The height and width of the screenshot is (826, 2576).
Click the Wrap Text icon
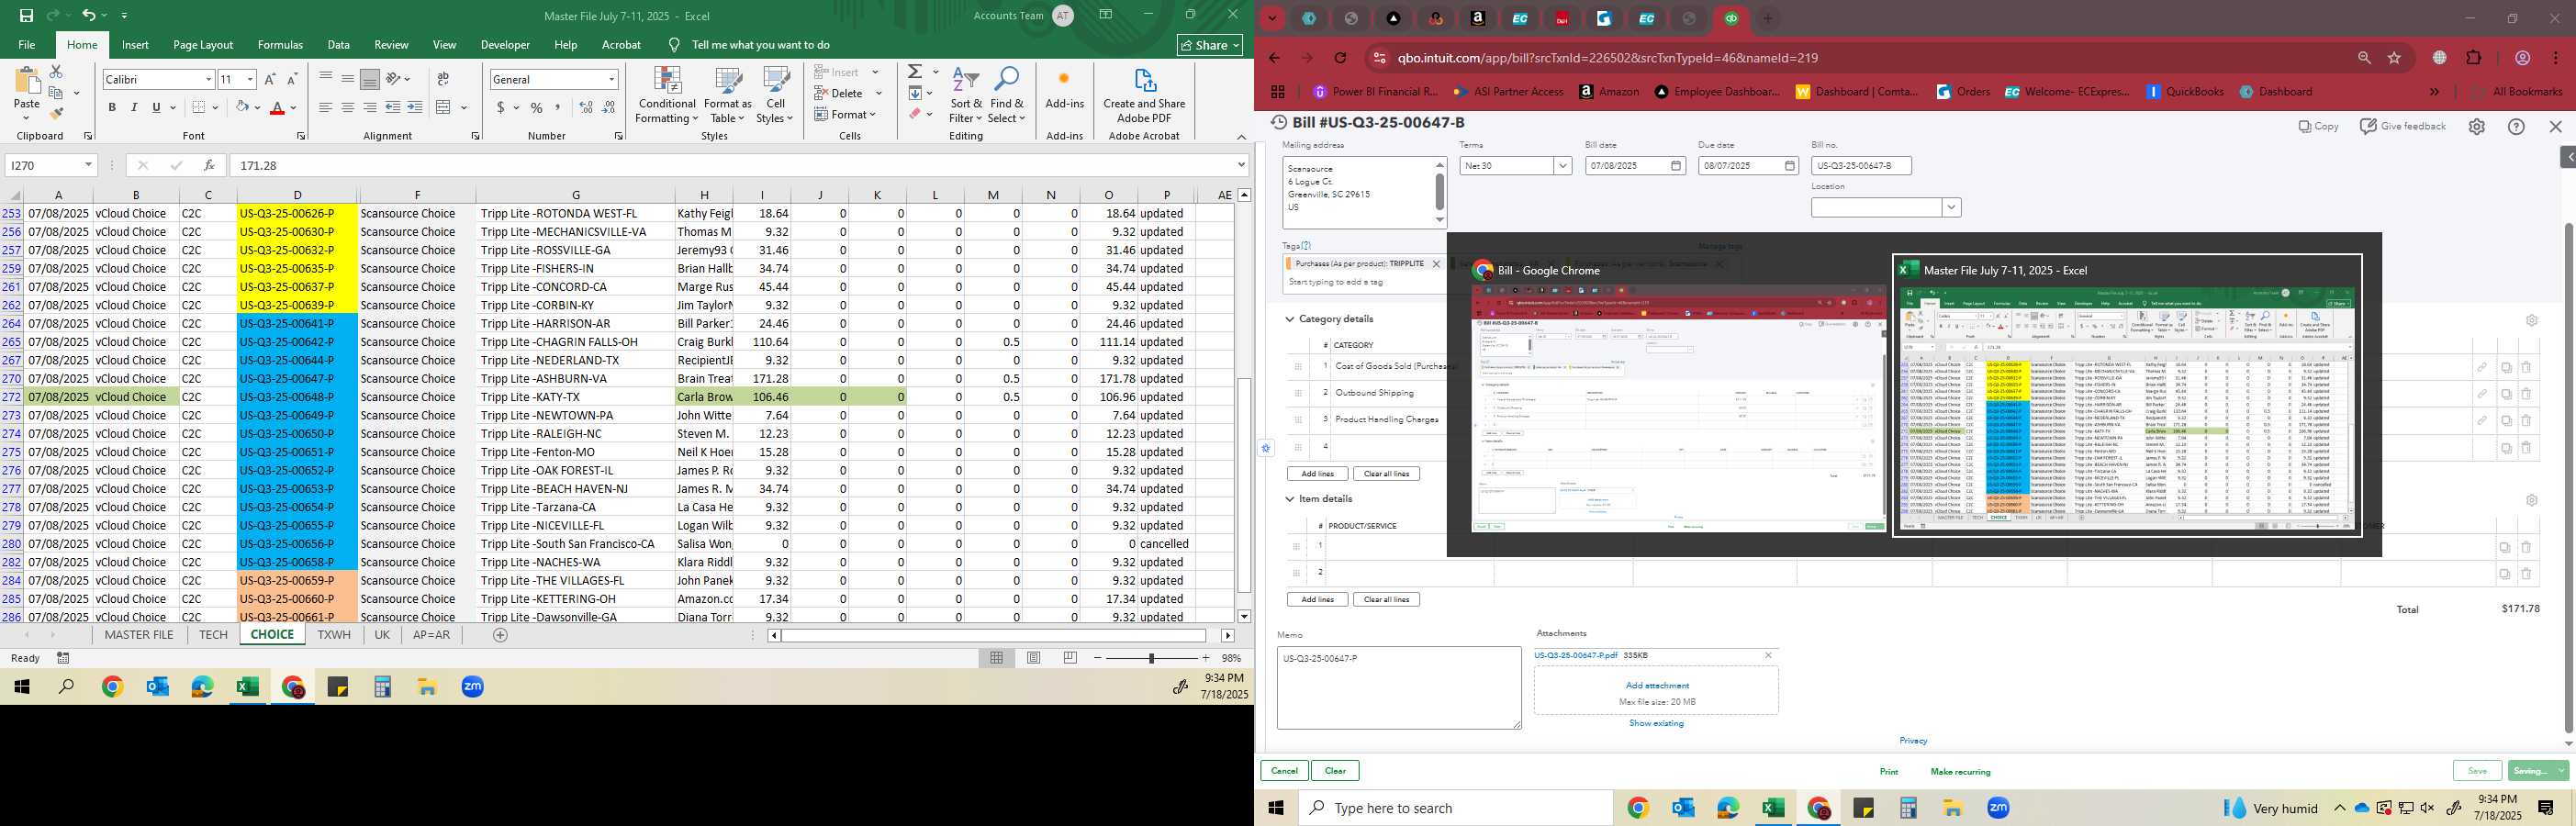[443, 79]
